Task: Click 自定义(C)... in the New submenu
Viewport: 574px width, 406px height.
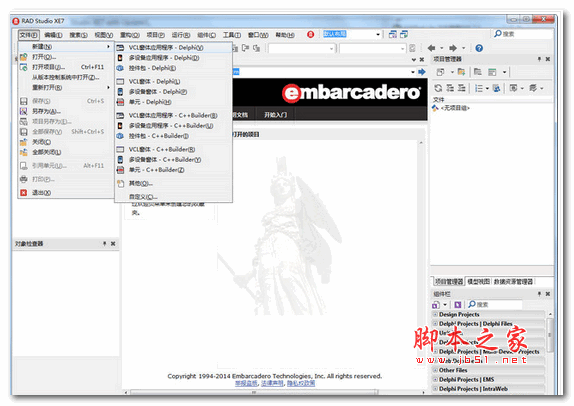Action: click(174, 197)
